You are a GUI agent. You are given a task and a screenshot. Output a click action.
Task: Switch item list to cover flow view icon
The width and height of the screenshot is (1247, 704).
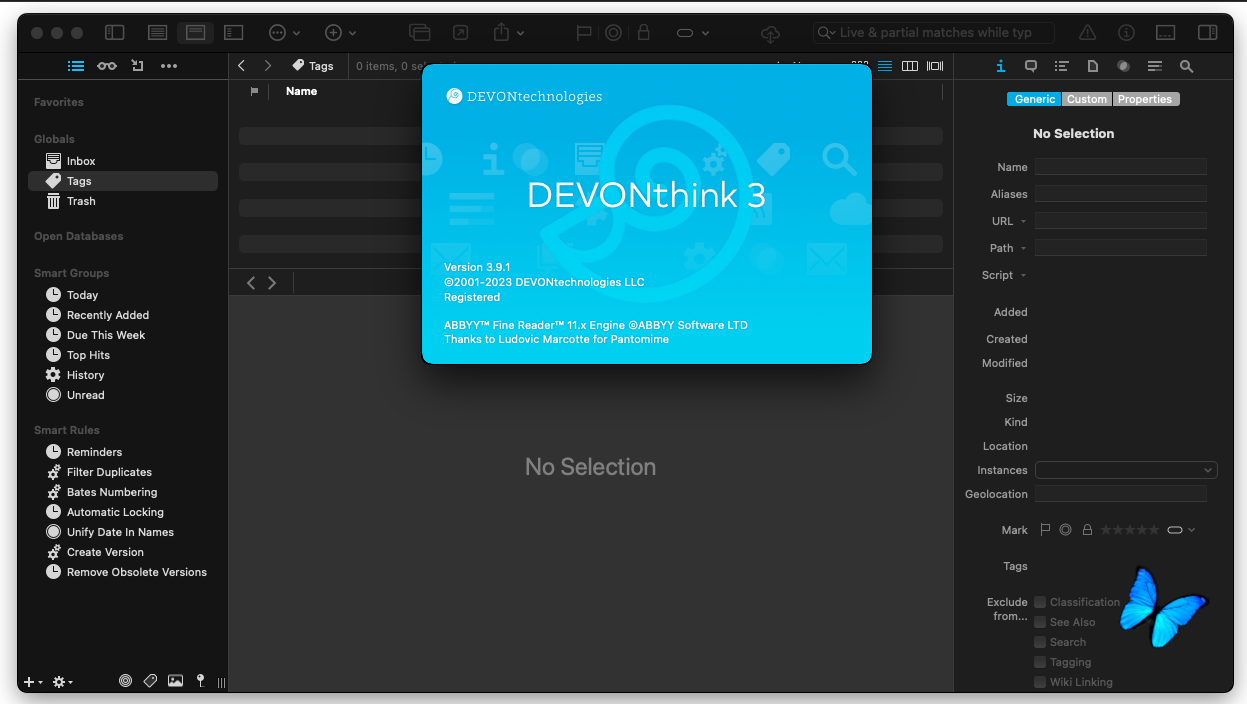pos(935,66)
